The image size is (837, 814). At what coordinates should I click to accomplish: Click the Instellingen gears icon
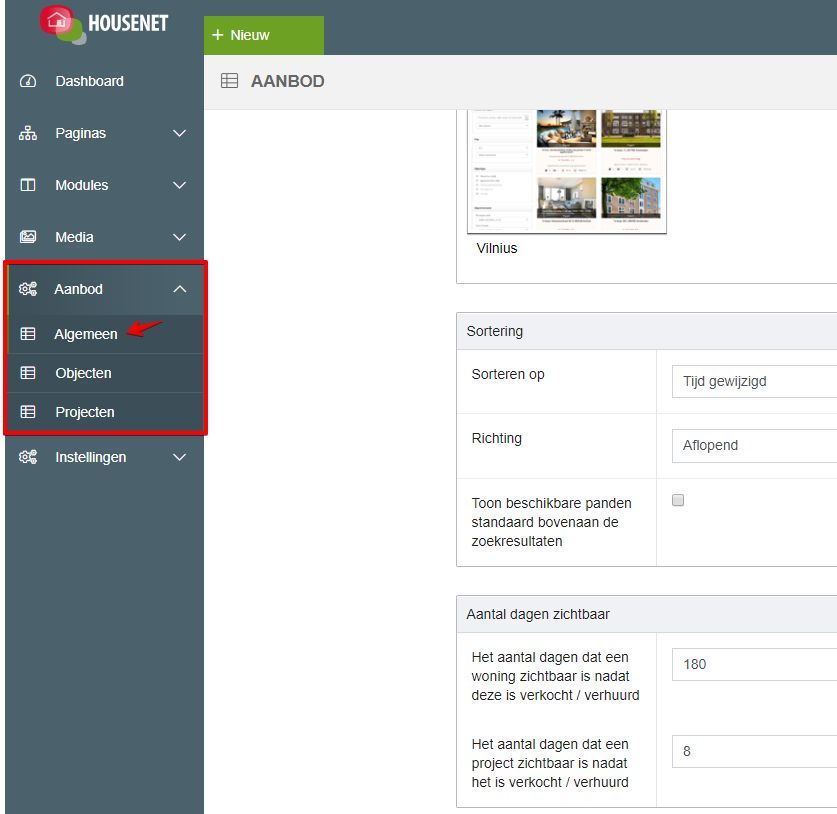[x=28, y=457]
